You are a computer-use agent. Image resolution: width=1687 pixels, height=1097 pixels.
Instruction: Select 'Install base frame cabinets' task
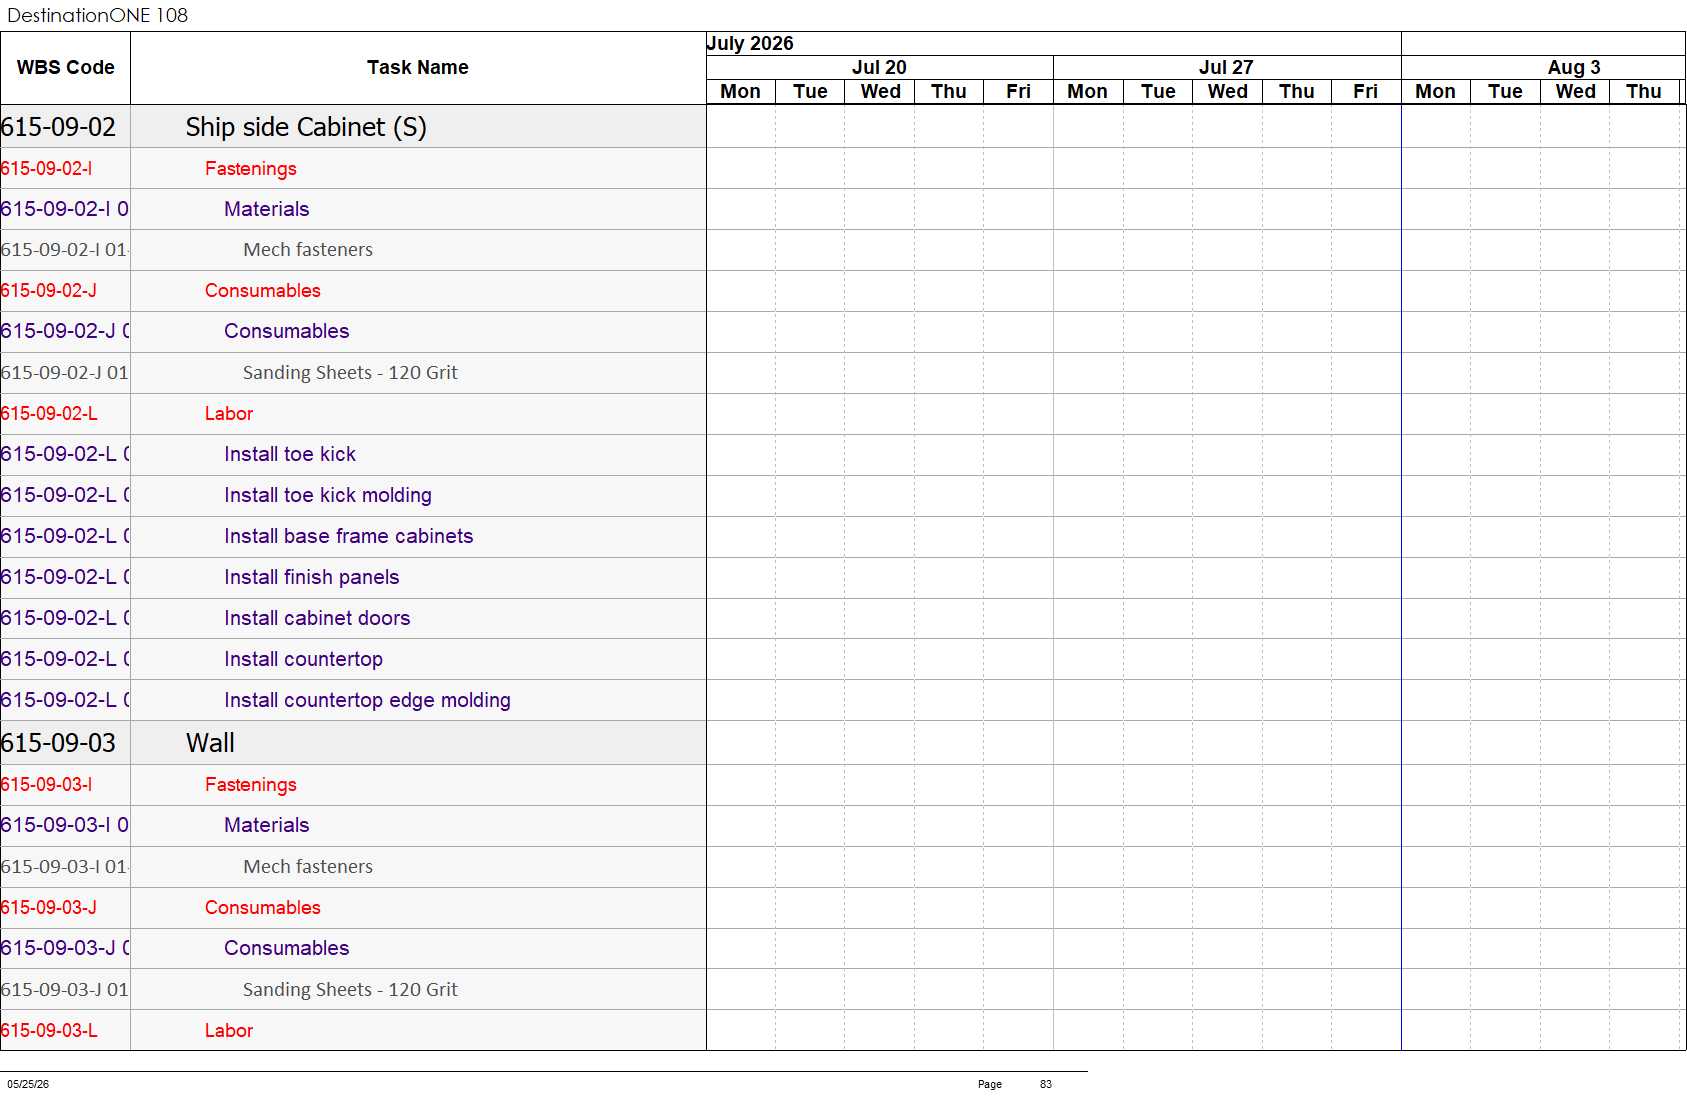tap(348, 536)
